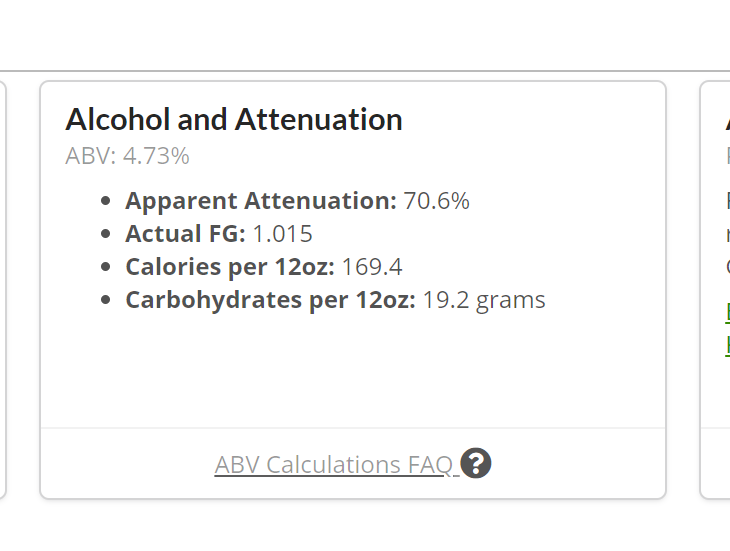Screen dimensions: 730x551
Task: Select the 169.4 calories value
Action: (x=372, y=267)
